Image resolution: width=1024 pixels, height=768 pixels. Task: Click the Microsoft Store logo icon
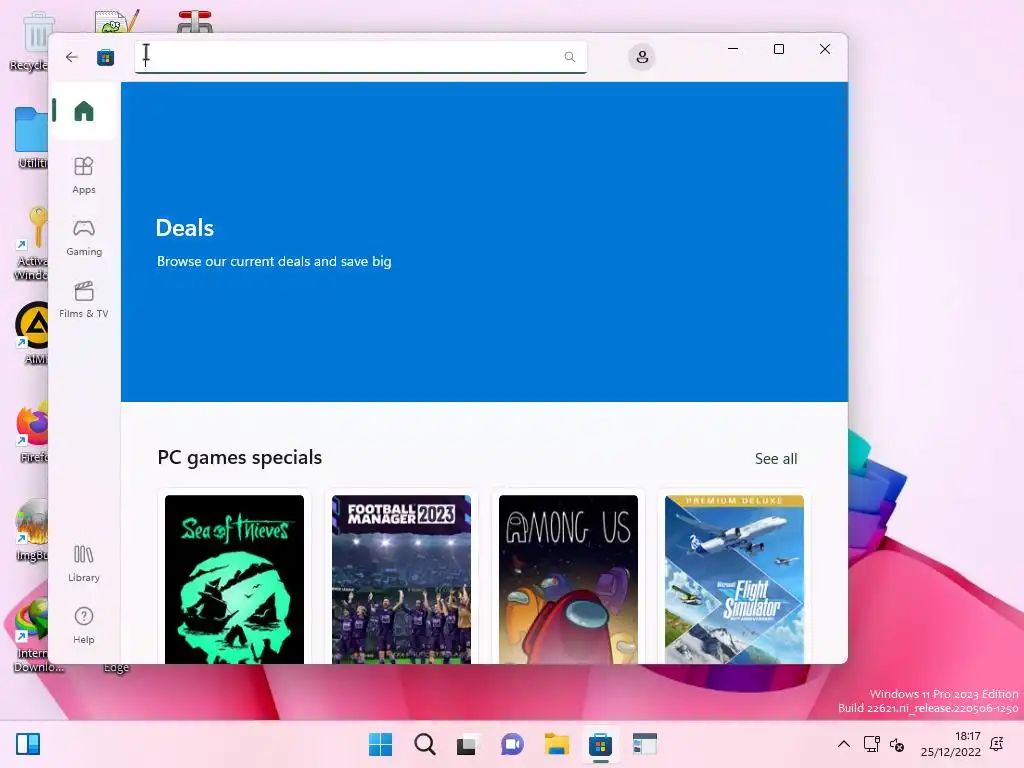pos(106,57)
